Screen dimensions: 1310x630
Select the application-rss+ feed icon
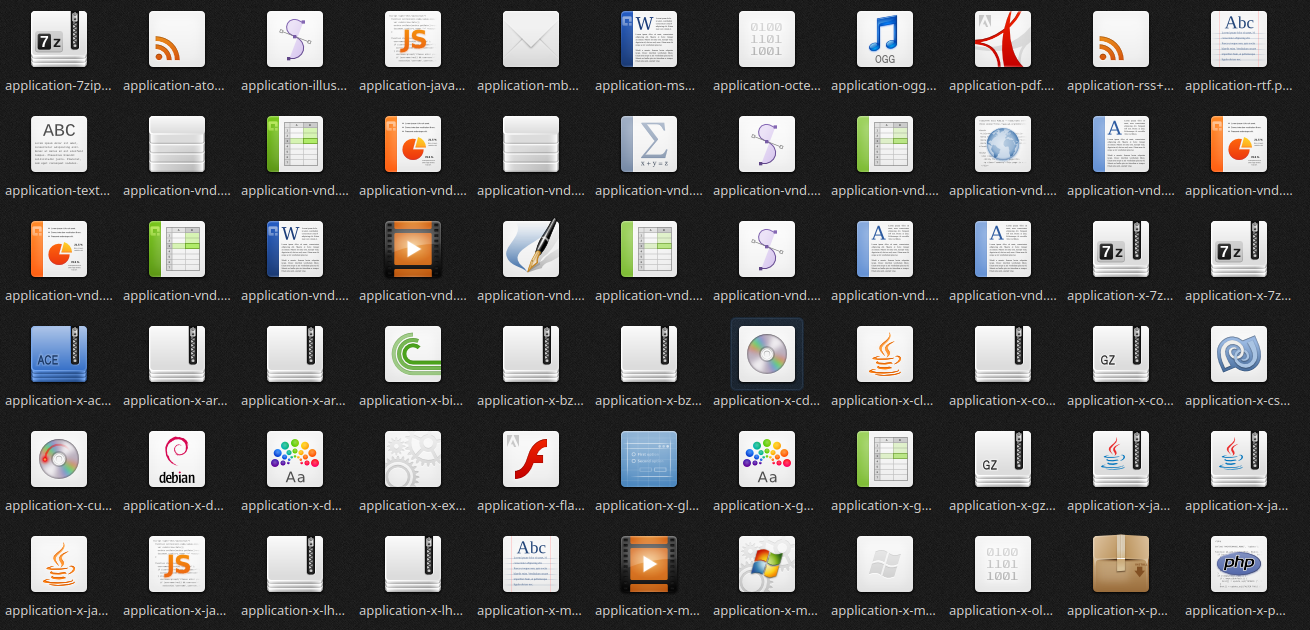pyautogui.click(x=1121, y=39)
